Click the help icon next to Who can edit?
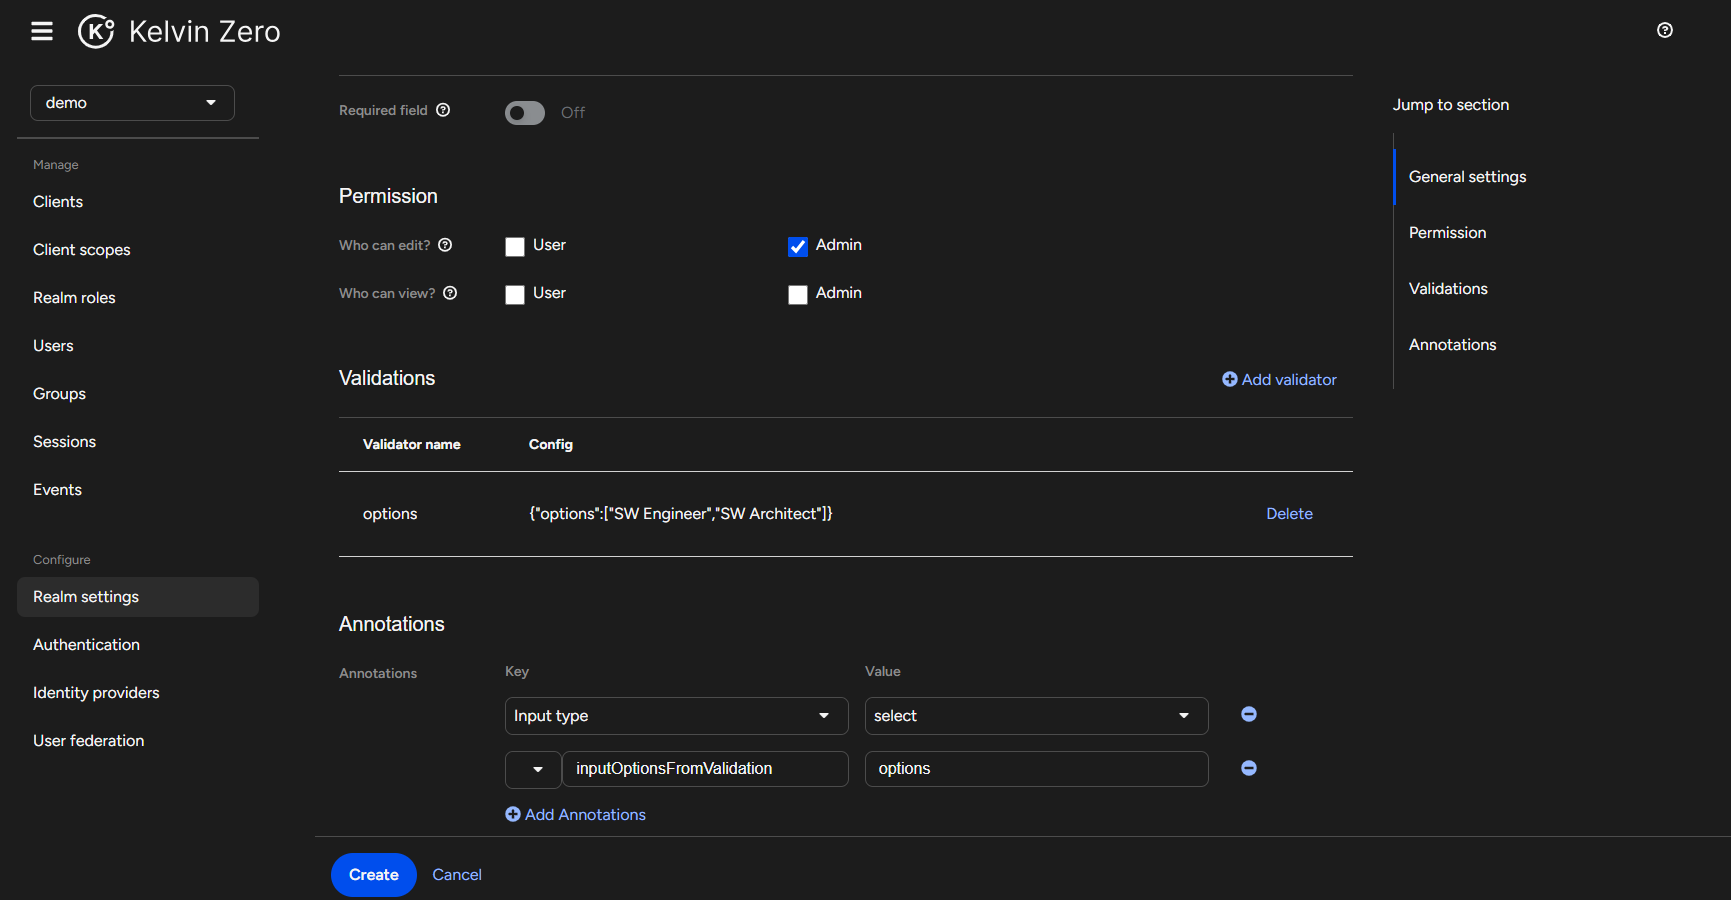This screenshot has width=1731, height=900. pyautogui.click(x=447, y=245)
